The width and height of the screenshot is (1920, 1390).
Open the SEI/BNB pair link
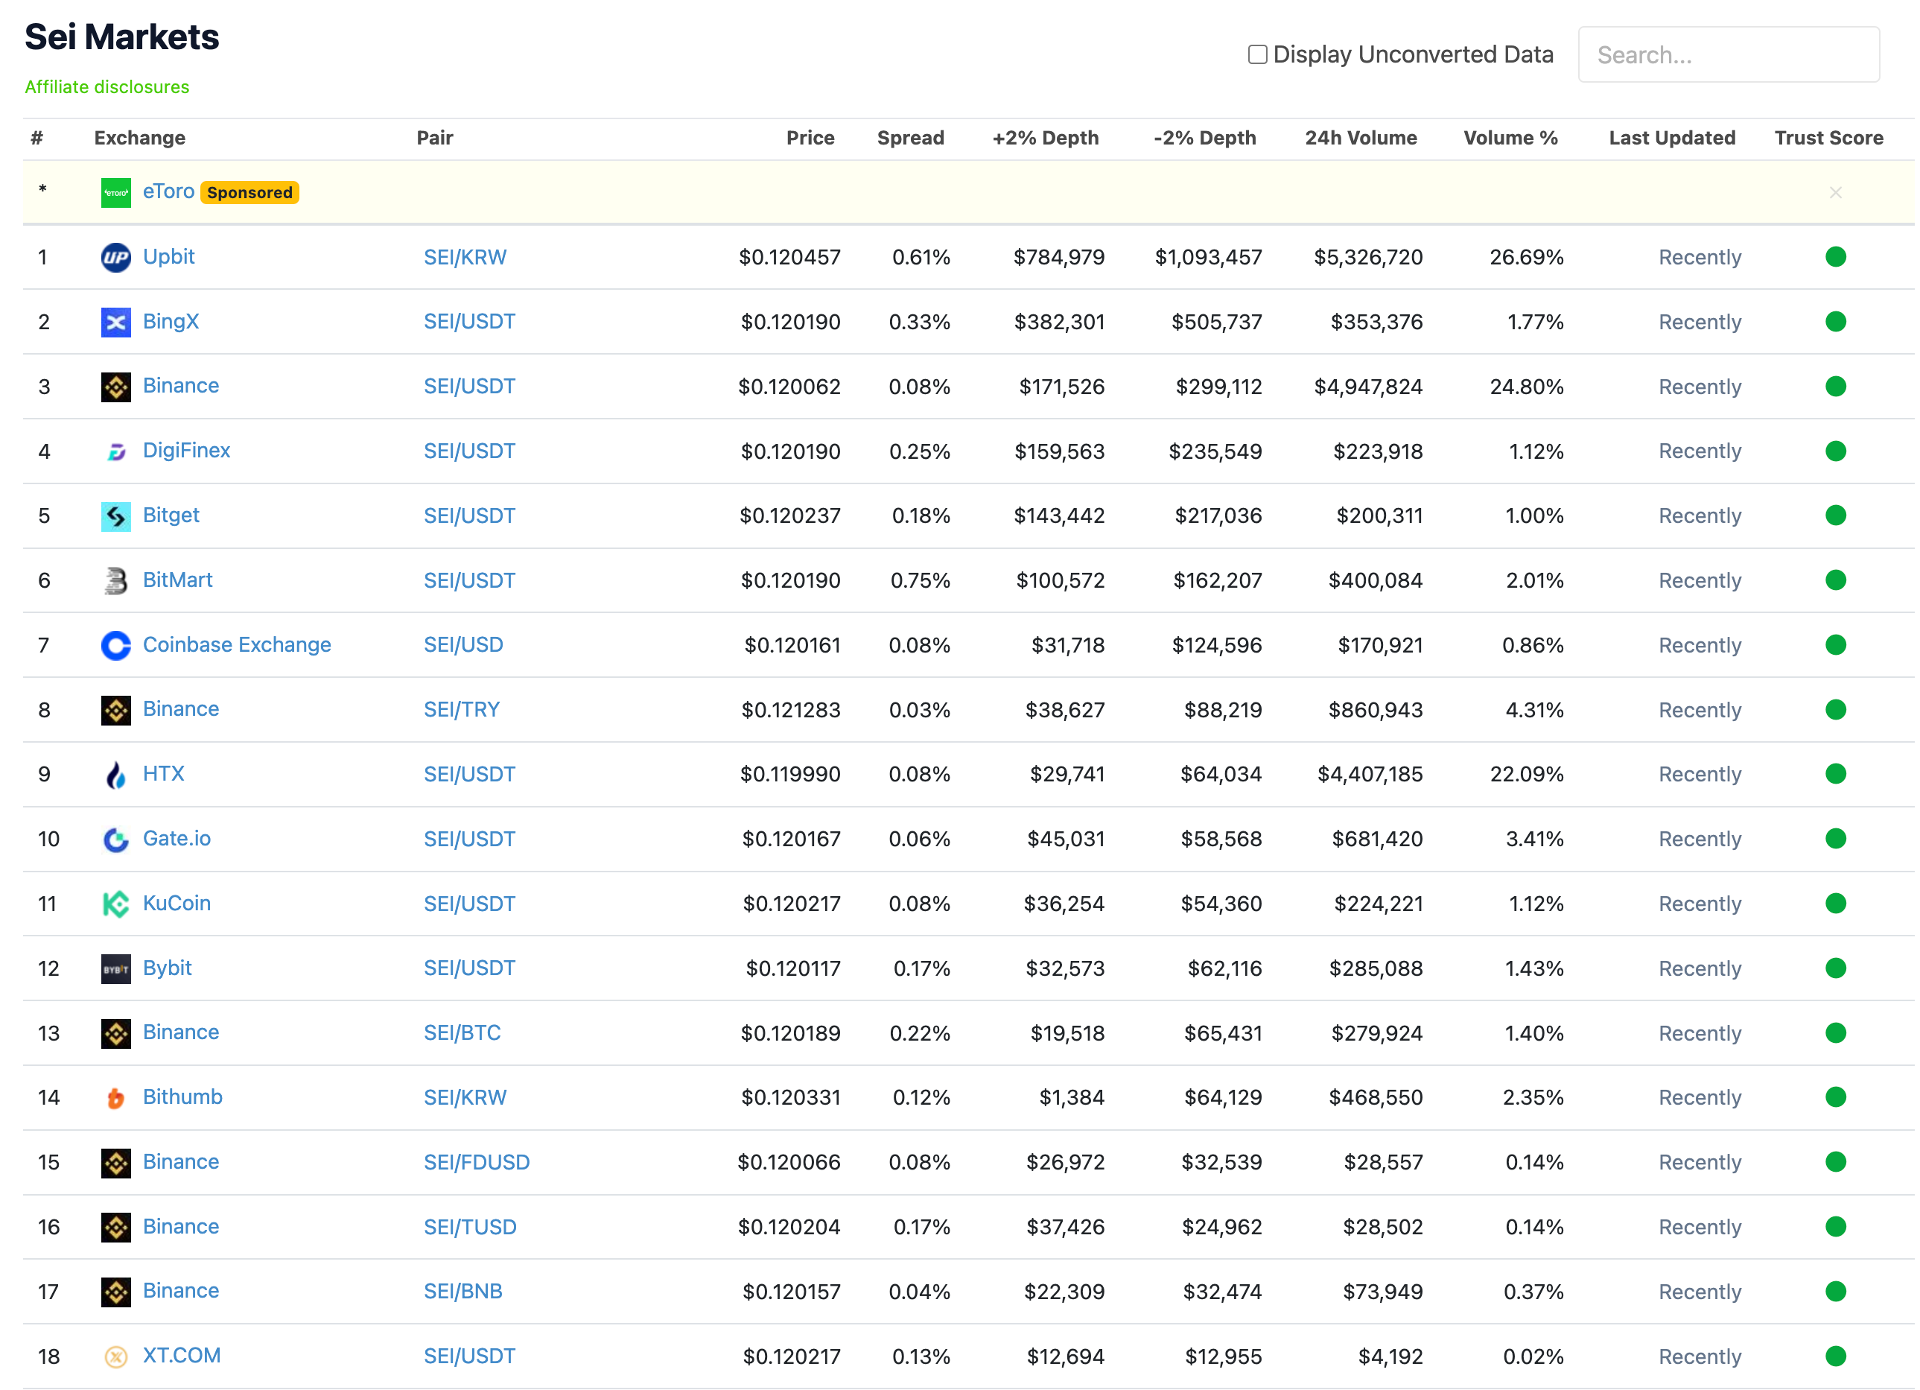coord(463,1291)
